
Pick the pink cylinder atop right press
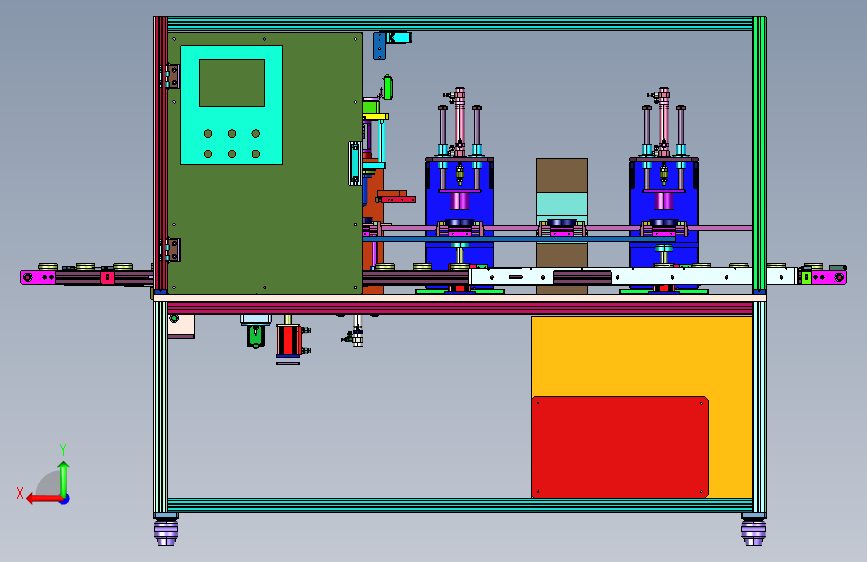click(x=664, y=121)
